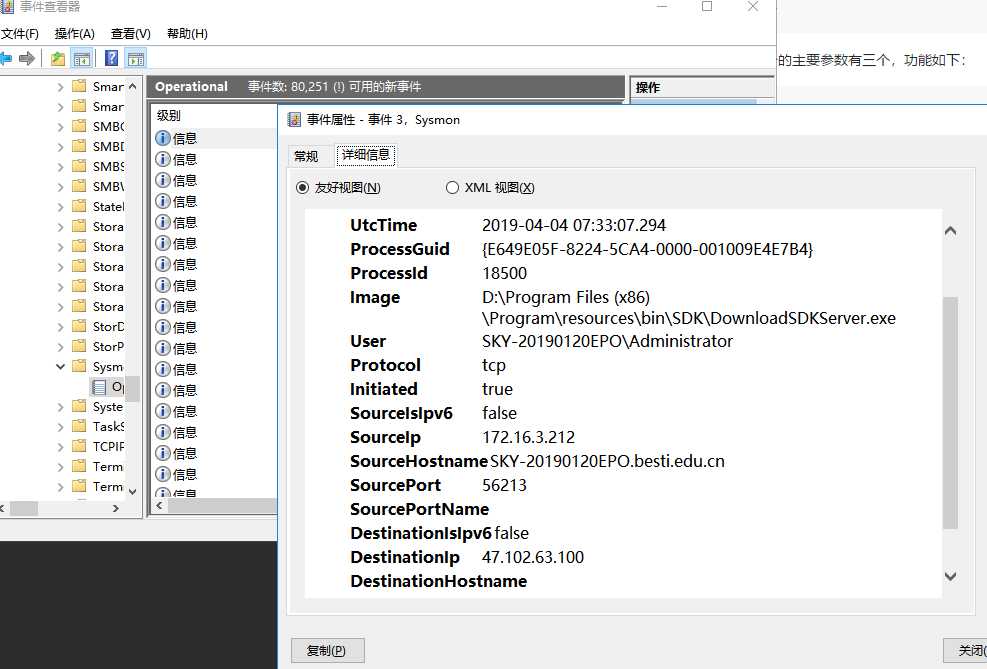Click the DownloadSDKServer.exe image path
The height and width of the screenshot is (669, 987).
click(689, 308)
